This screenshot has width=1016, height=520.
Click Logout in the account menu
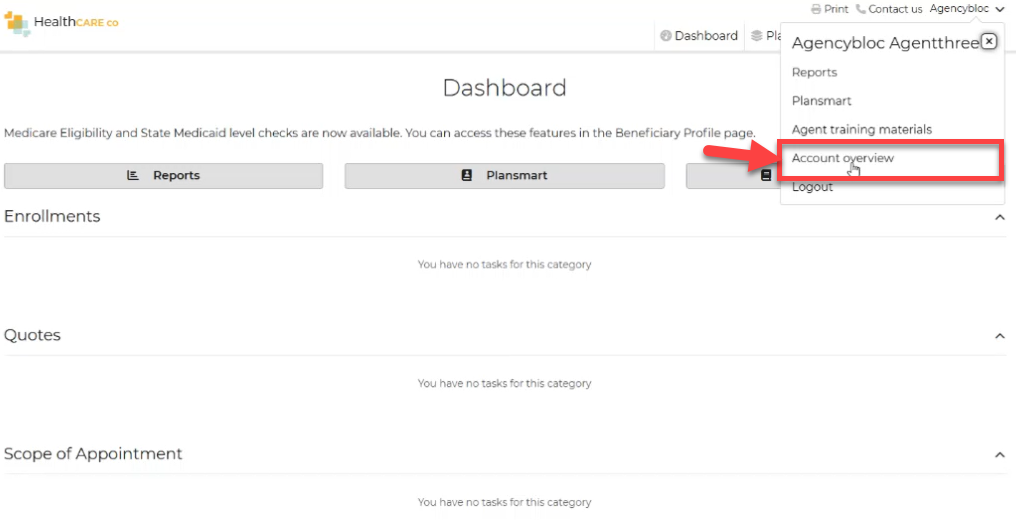coord(812,187)
